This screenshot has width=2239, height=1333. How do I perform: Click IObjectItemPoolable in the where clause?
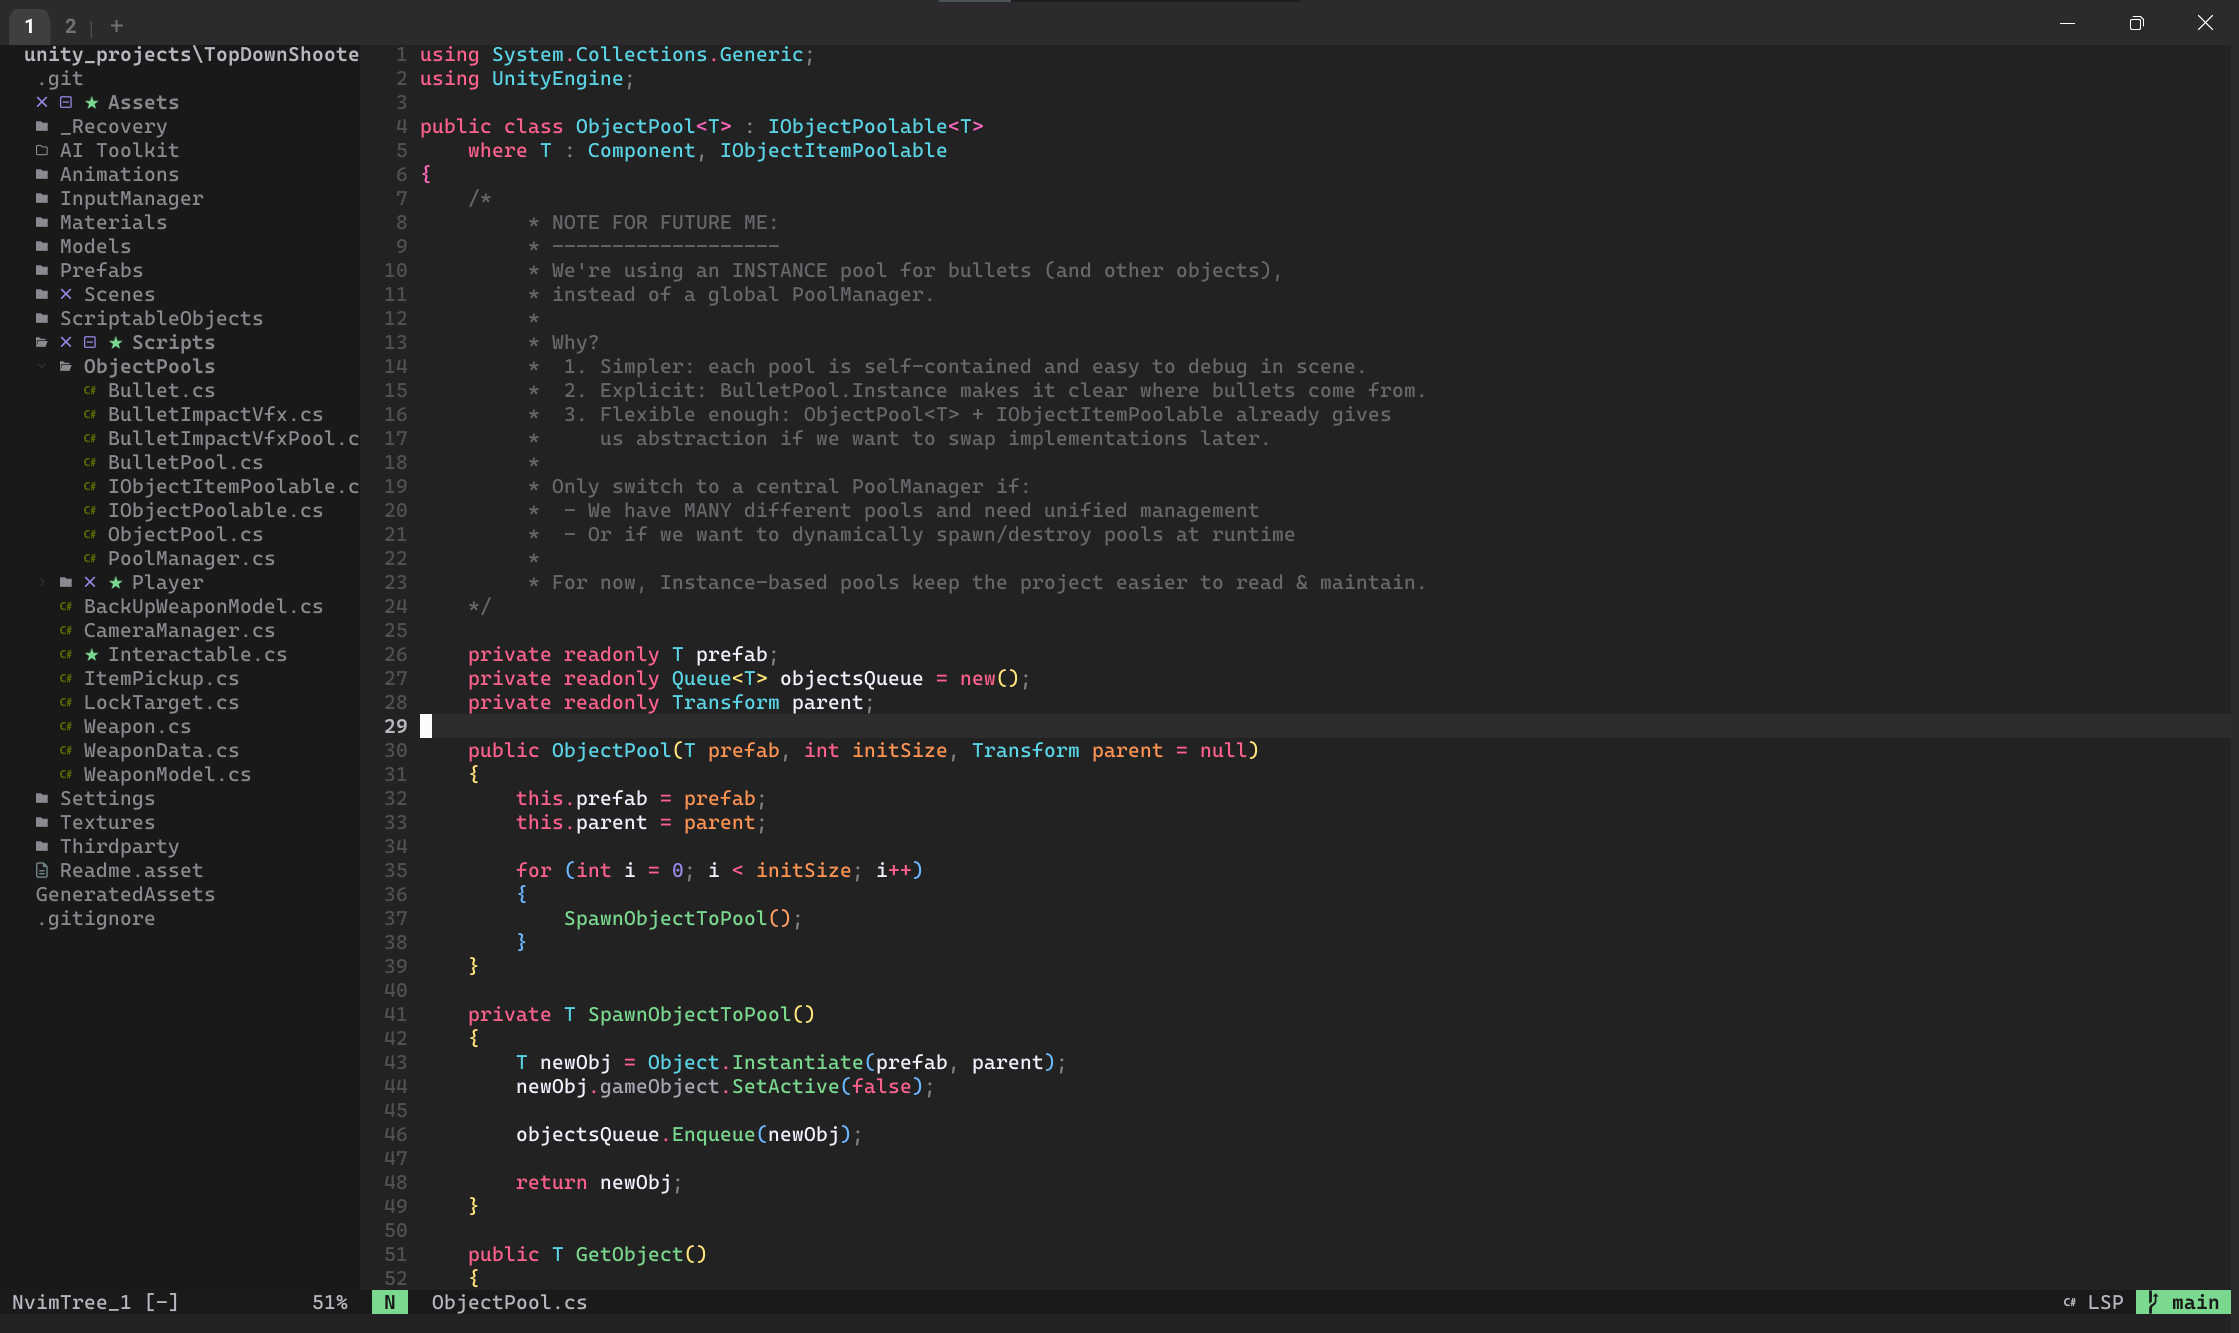pos(833,151)
